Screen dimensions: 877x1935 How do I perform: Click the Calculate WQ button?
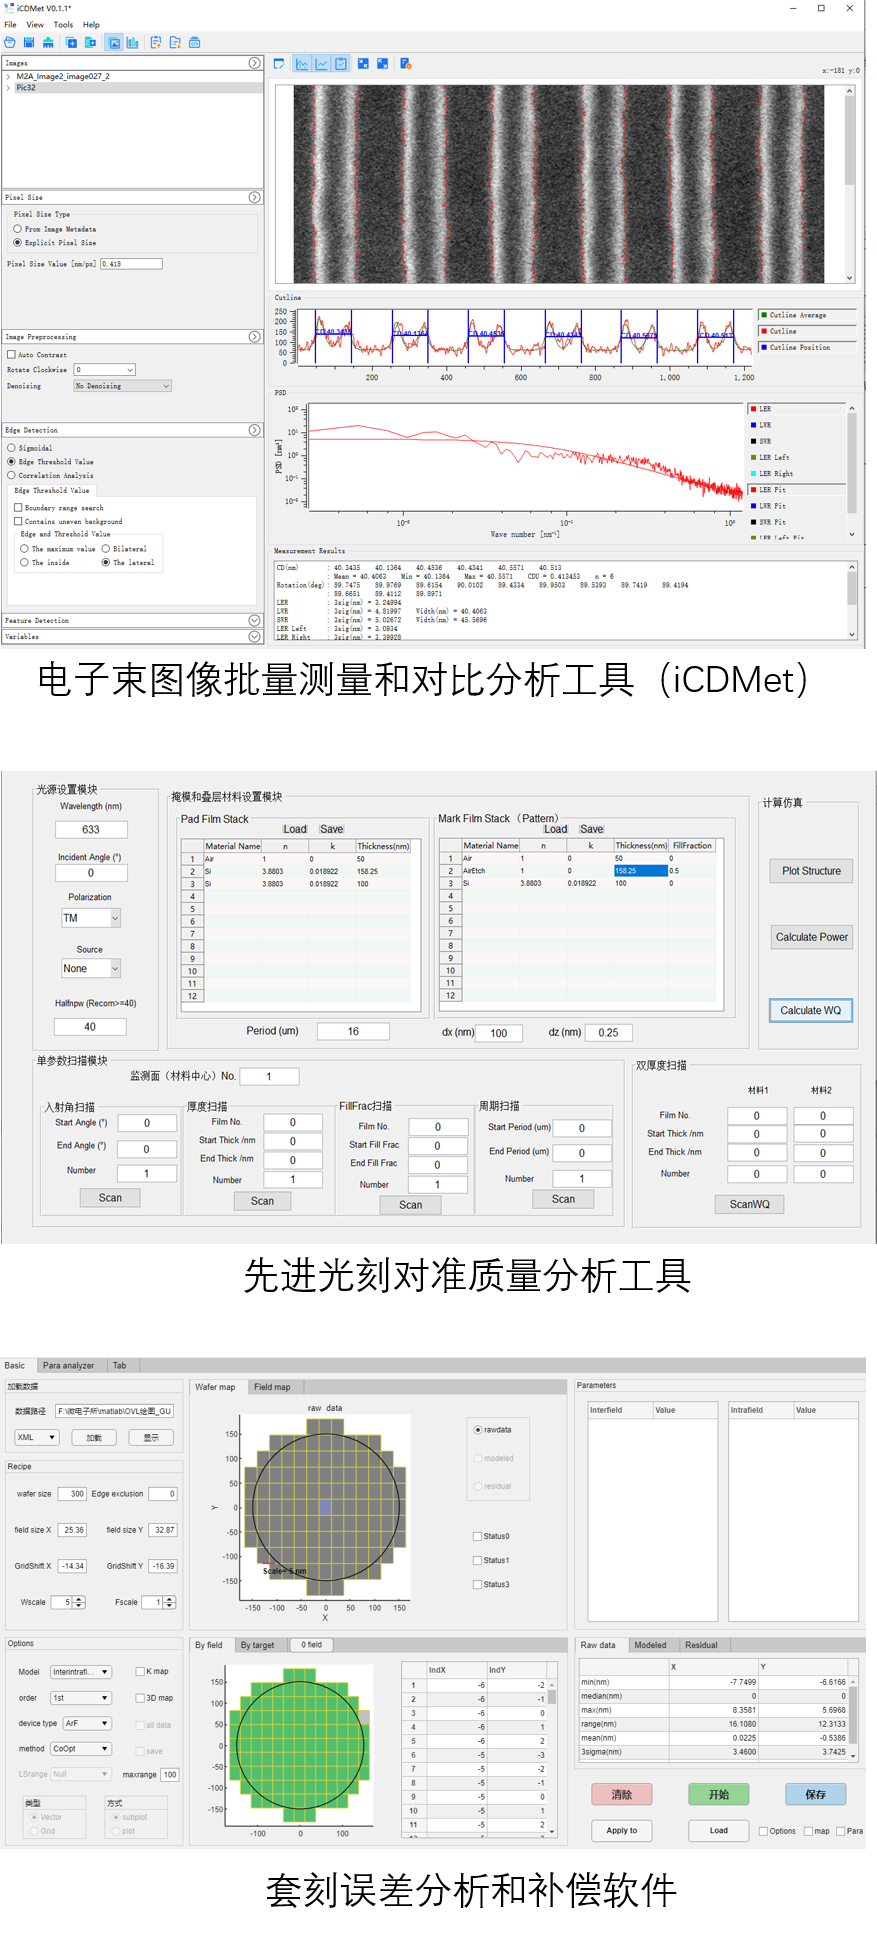[x=810, y=1010]
